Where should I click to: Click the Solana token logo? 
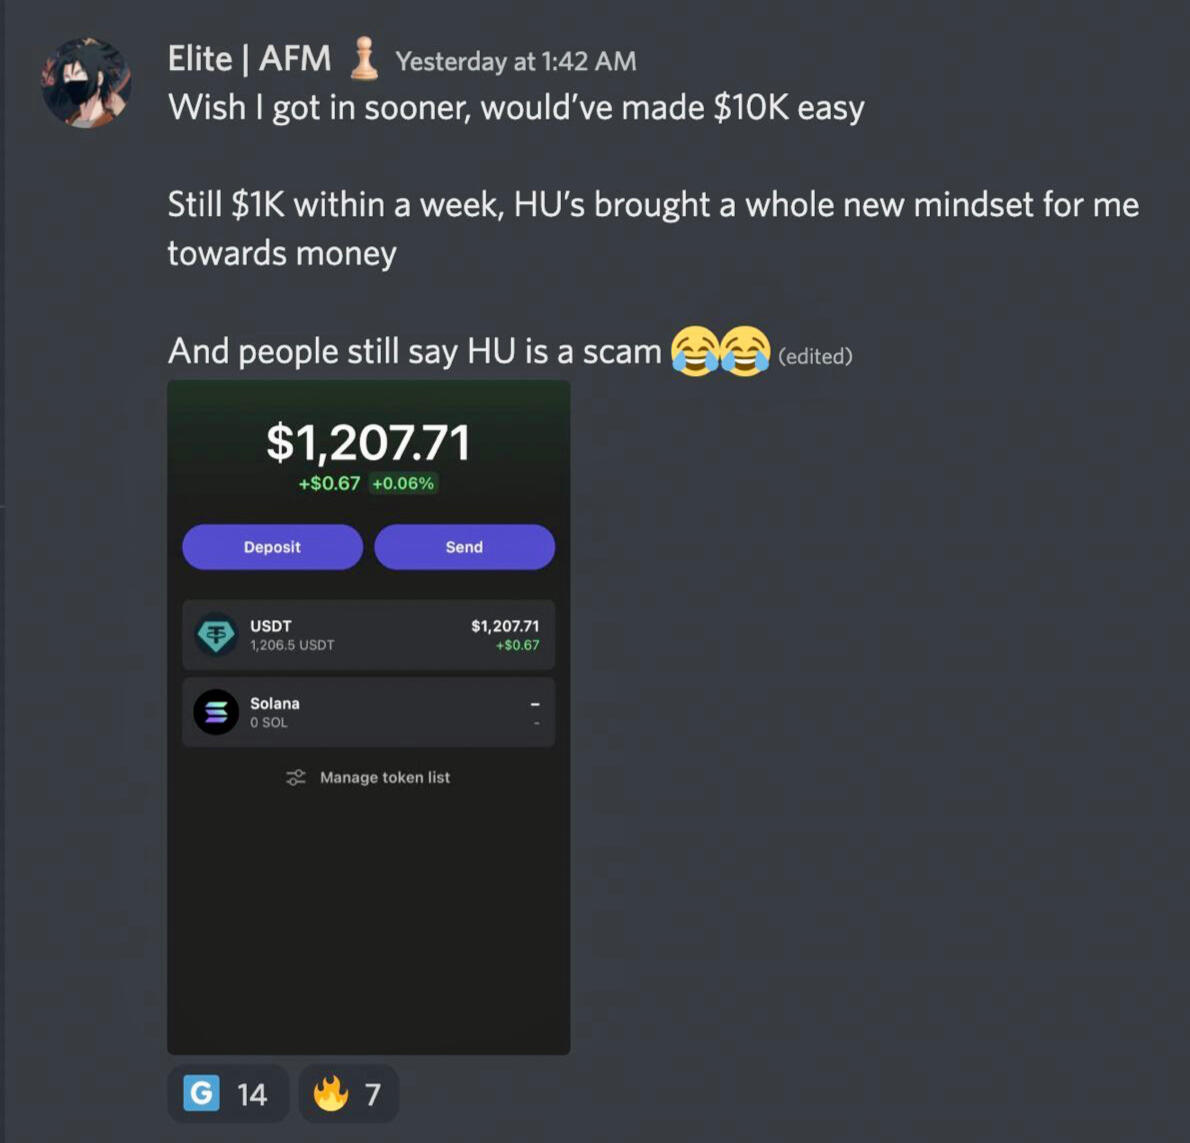tap(216, 712)
